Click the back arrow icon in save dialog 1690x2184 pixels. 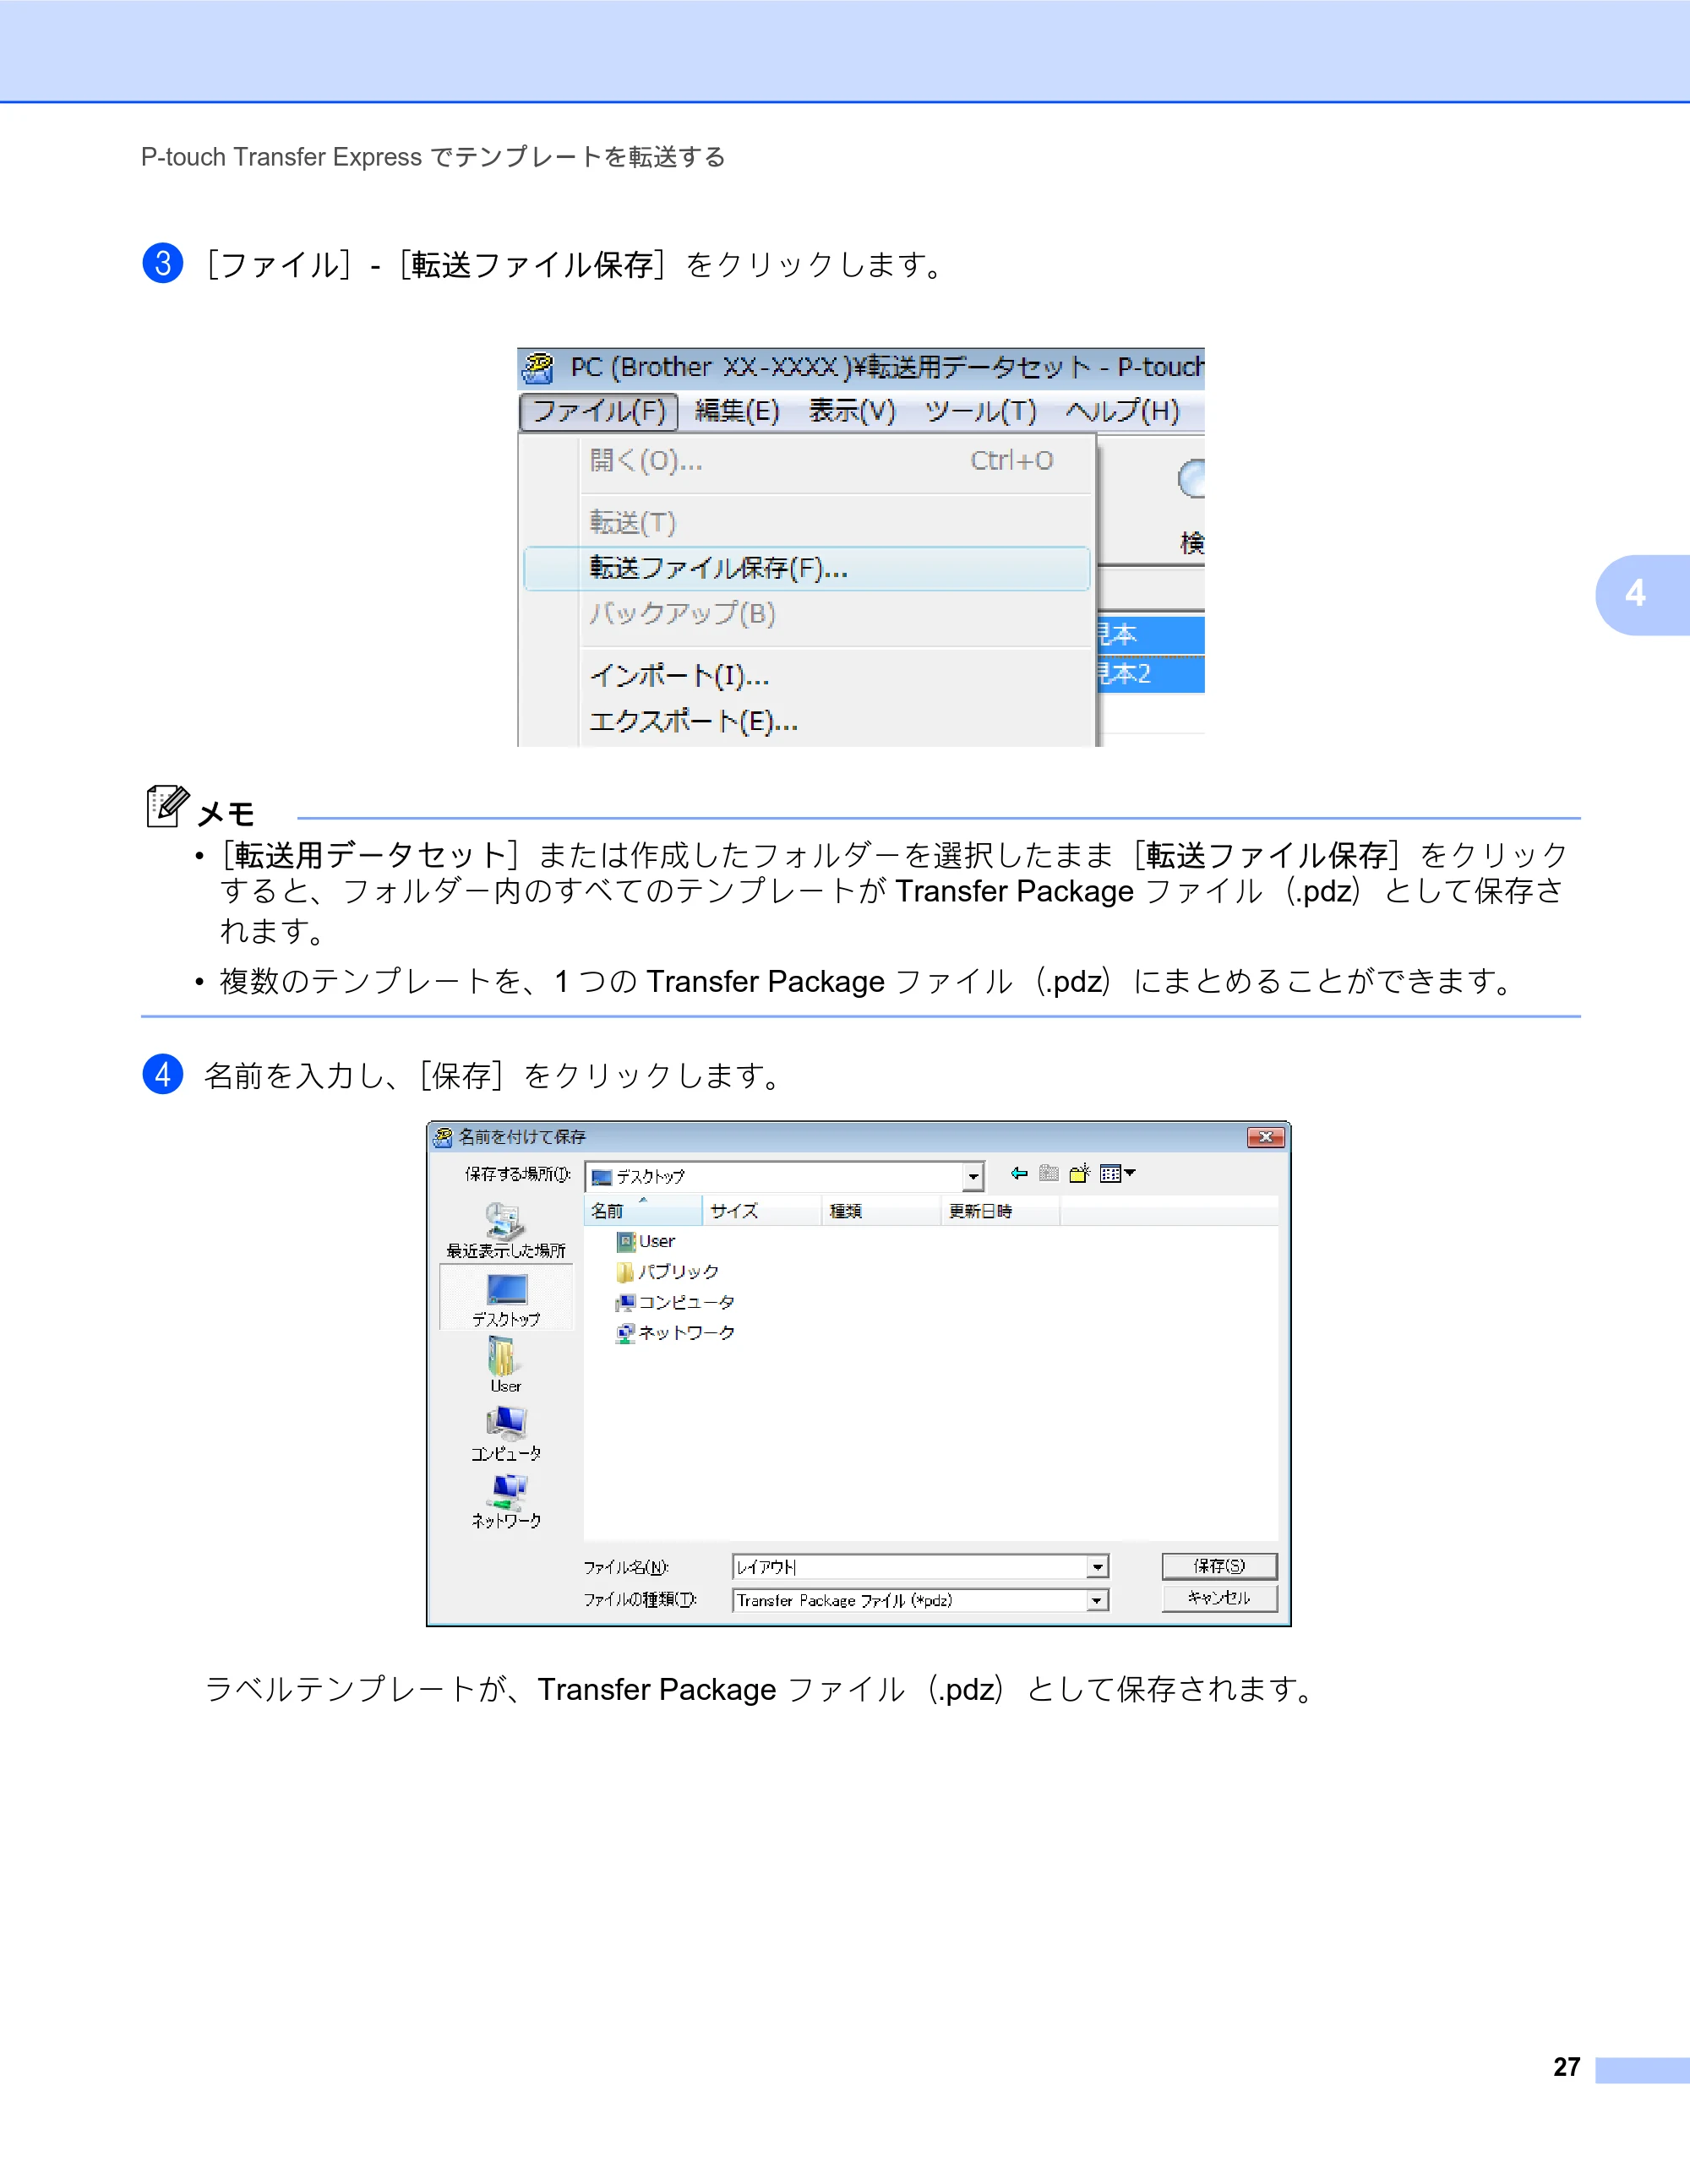1019,1173
